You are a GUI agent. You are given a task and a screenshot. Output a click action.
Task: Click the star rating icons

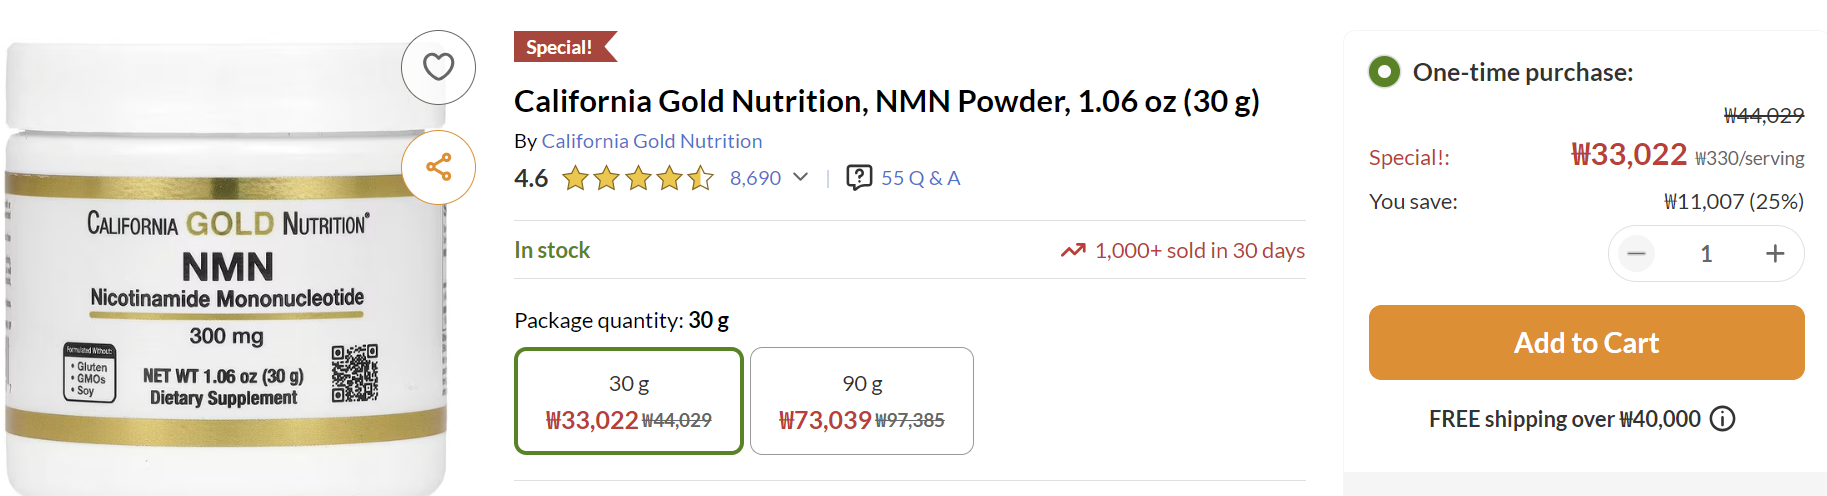click(x=638, y=179)
